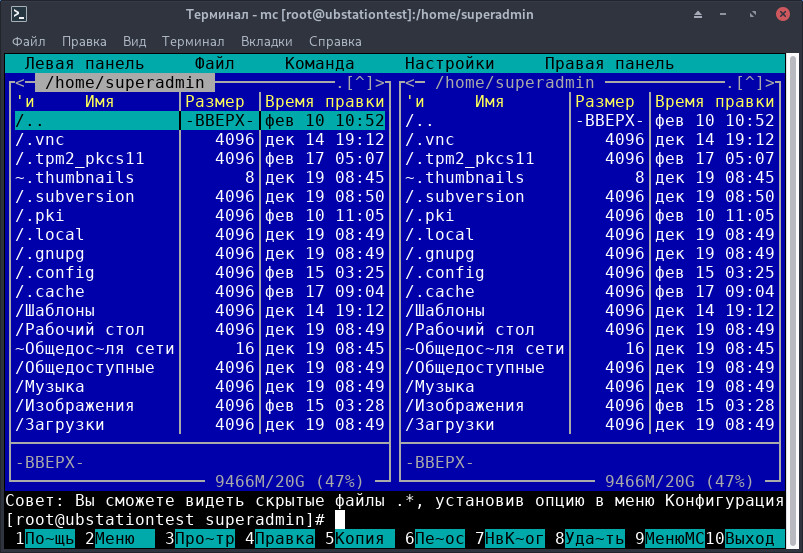Open the Файл menu in the terminal menu bar
The image size is (803, 553).
click(x=29, y=42)
